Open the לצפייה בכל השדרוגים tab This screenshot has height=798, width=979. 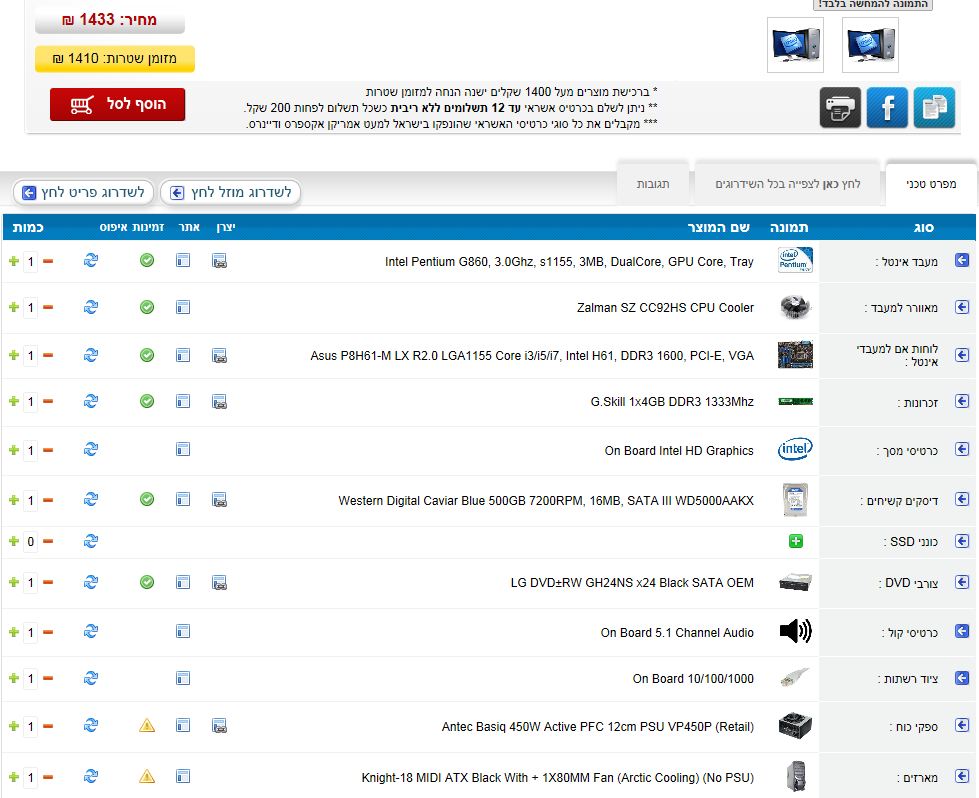[x=788, y=185]
